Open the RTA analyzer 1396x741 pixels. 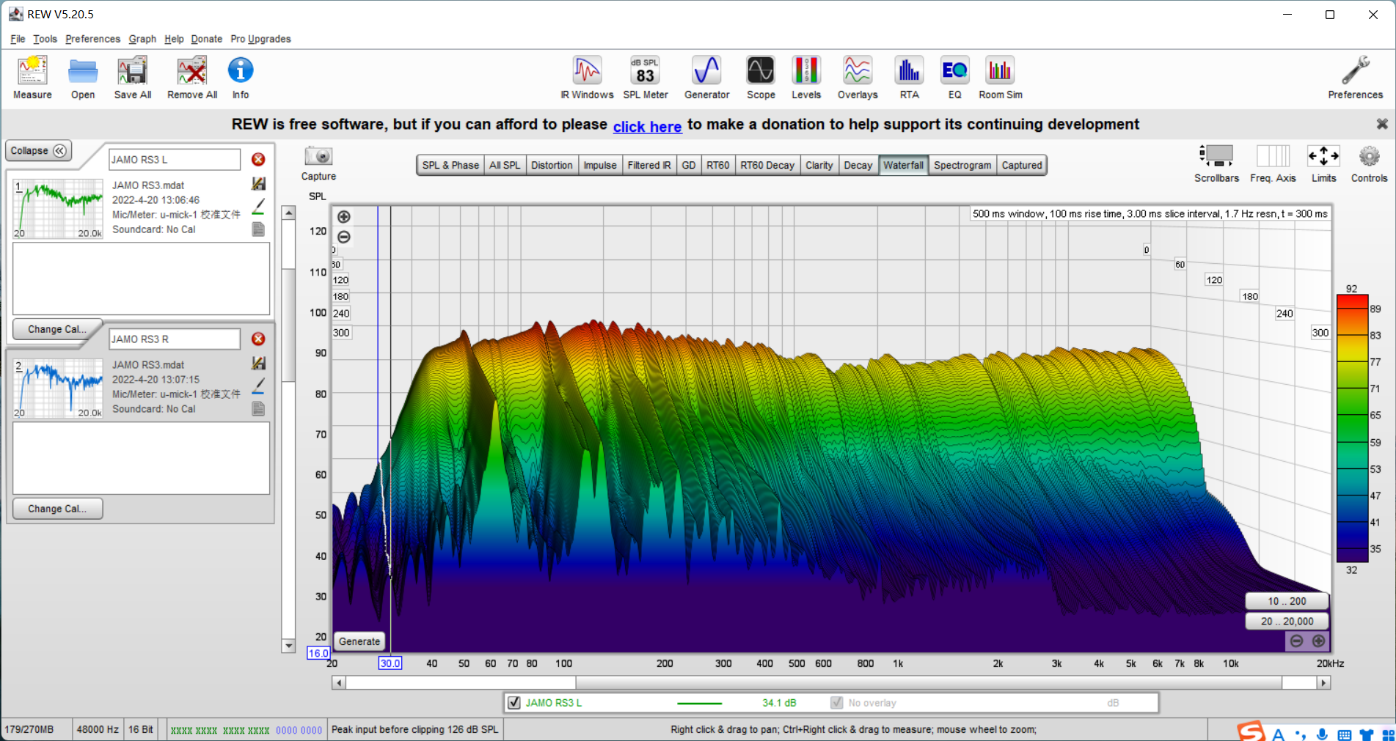coord(908,72)
